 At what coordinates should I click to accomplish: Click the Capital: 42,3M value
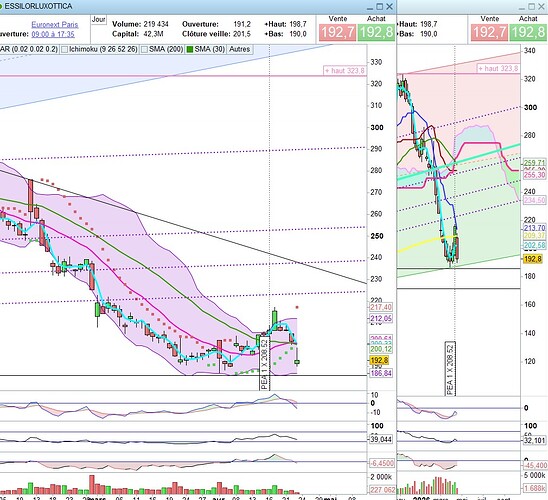click(x=137, y=34)
